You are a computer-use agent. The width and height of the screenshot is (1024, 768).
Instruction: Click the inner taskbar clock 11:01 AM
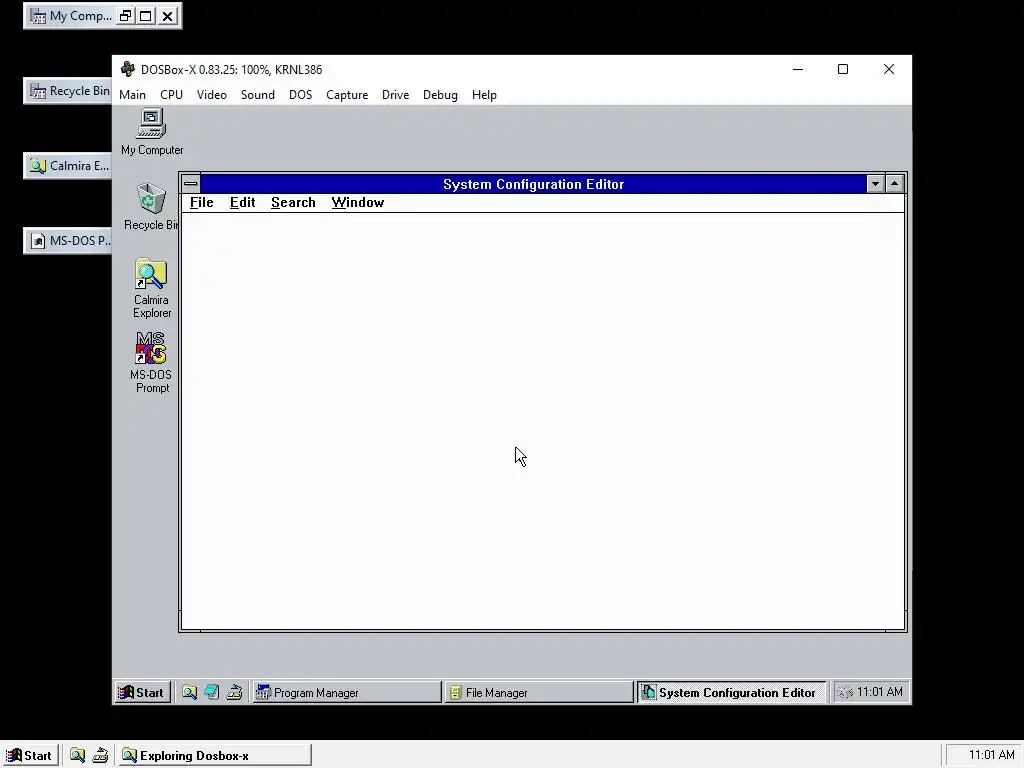(880, 692)
